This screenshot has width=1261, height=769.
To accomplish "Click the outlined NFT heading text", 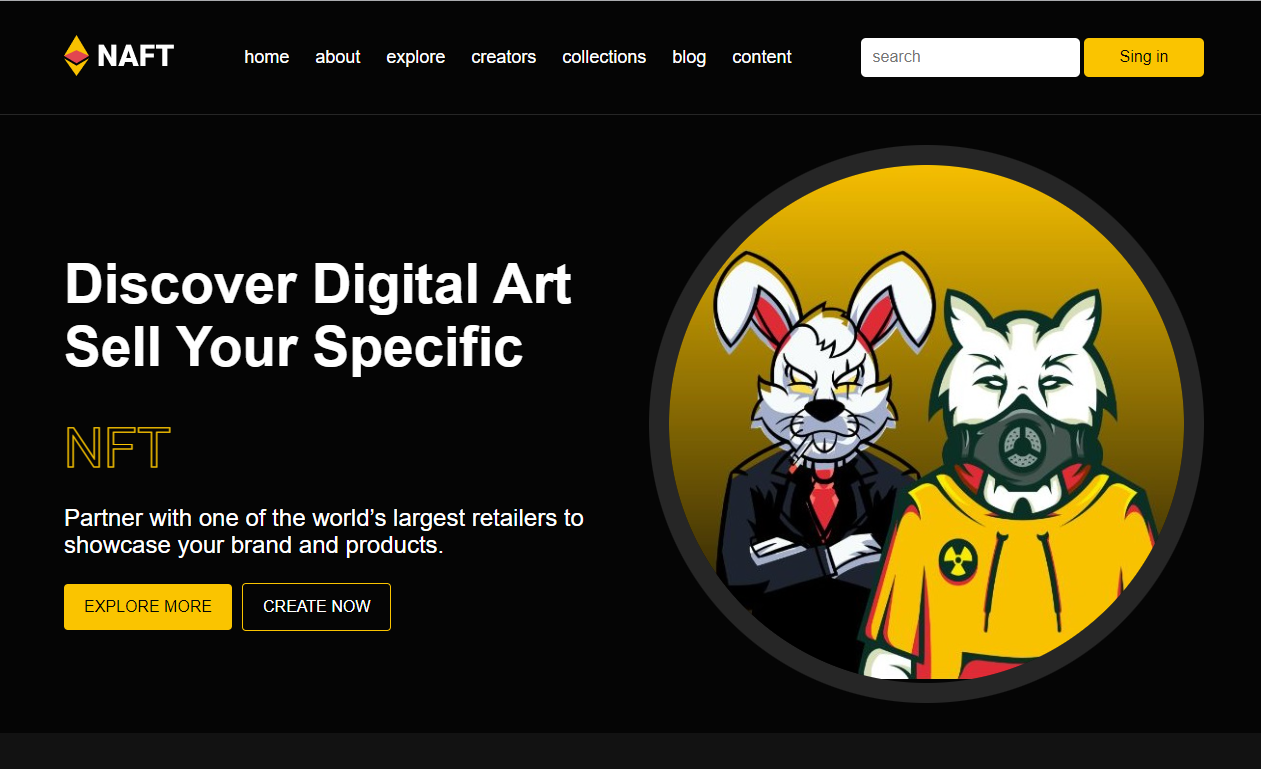I will pos(117,448).
